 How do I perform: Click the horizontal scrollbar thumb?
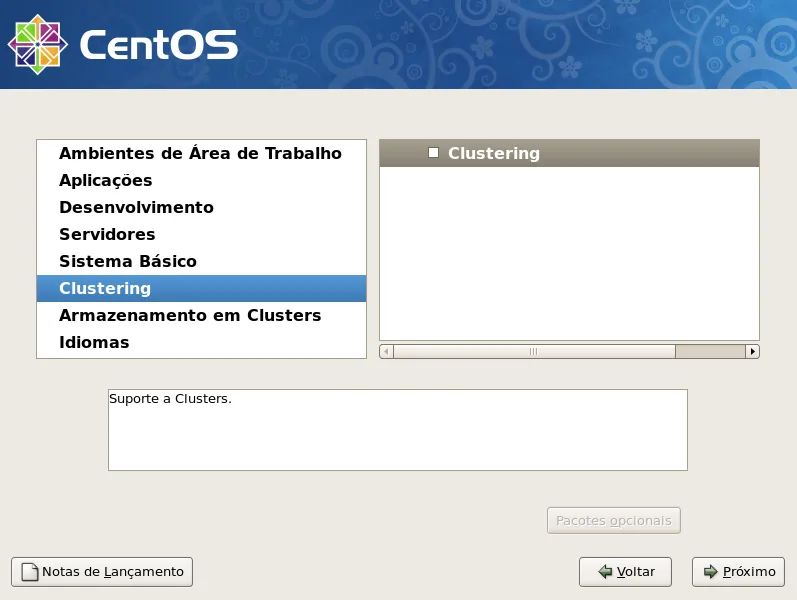coord(534,351)
